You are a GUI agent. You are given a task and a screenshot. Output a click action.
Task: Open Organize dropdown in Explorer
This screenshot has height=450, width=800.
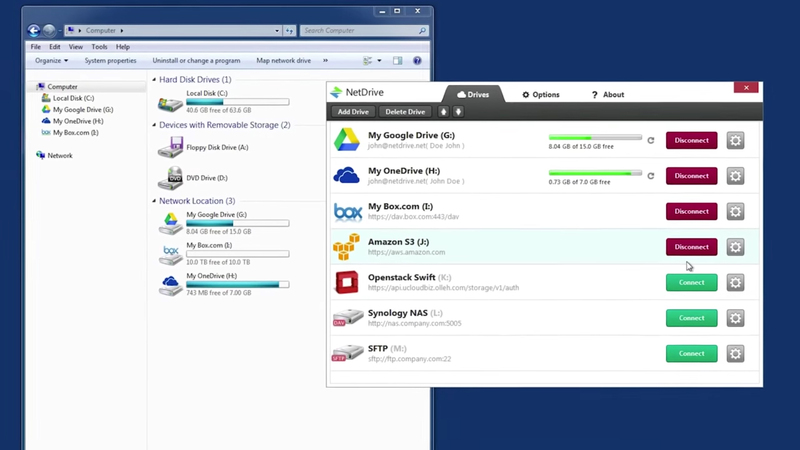point(51,61)
